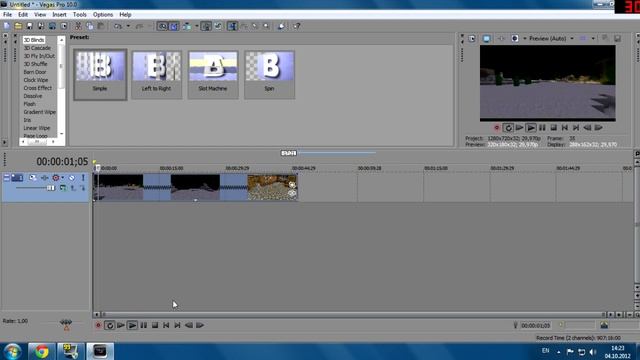Click Stop in the preview window controls
The width and height of the screenshot is (640, 360).
click(x=553, y=128)
